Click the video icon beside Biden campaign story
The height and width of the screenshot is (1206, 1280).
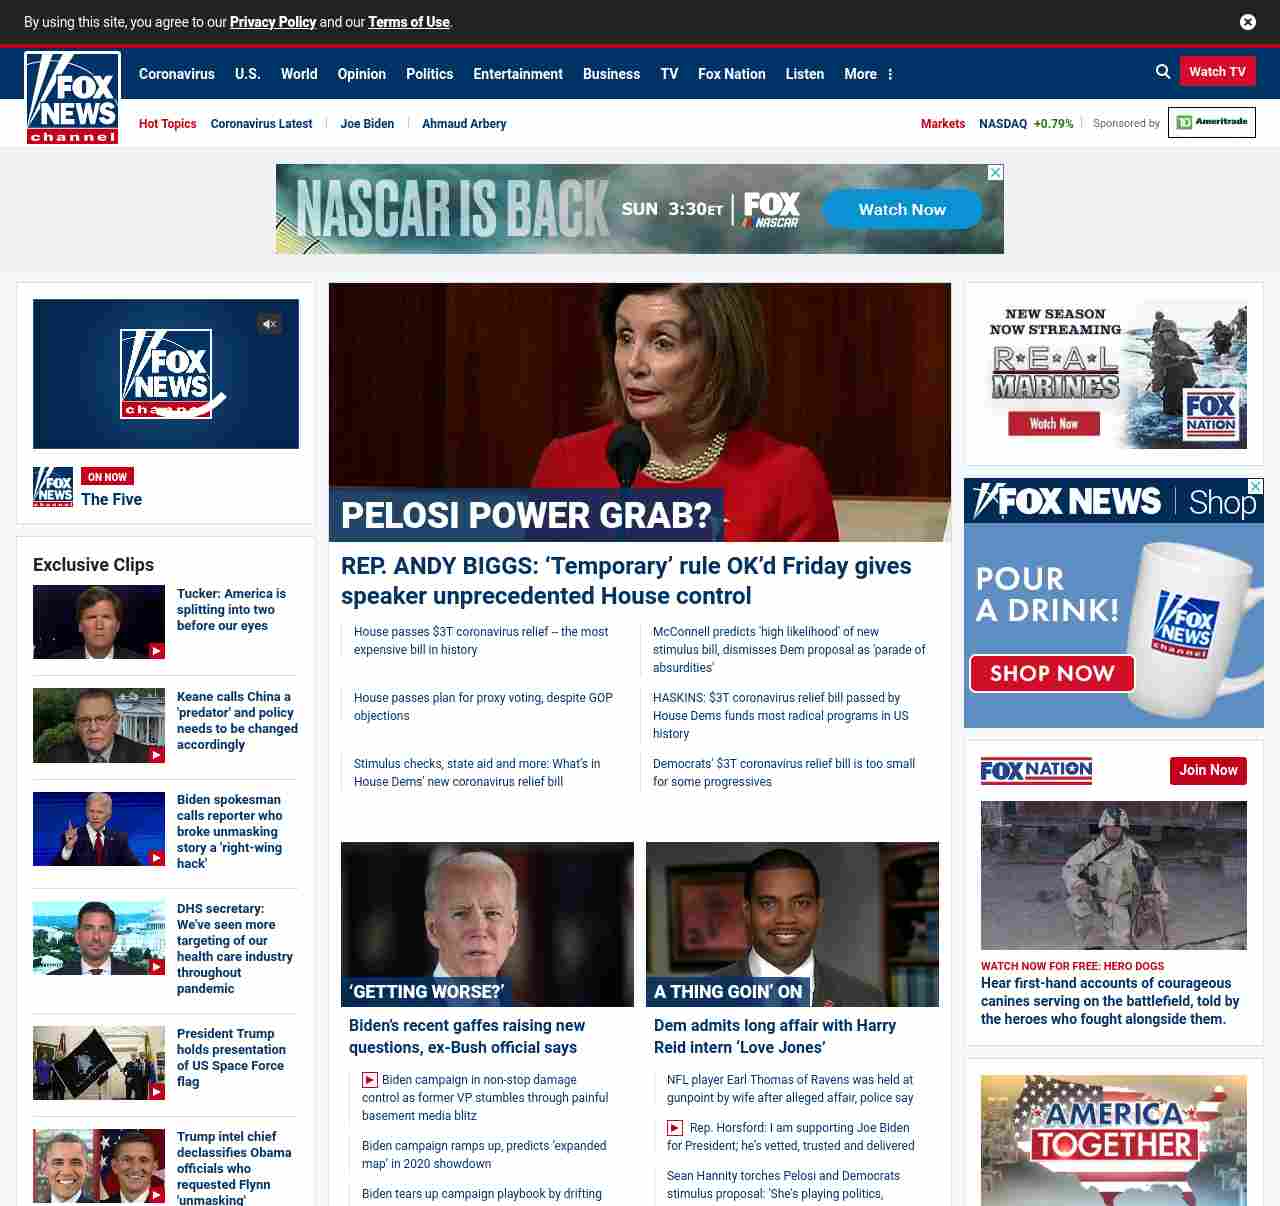[x=370, y=1080]
